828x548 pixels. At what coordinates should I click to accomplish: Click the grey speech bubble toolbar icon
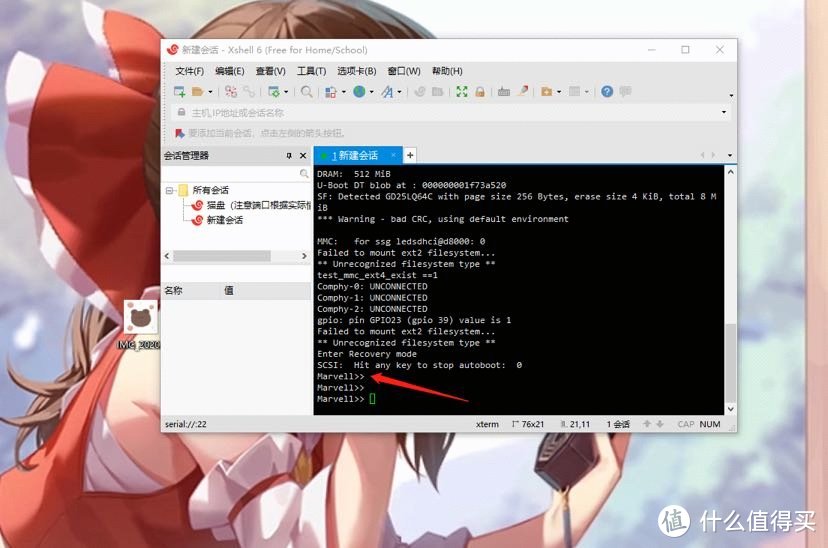point(625,91)
